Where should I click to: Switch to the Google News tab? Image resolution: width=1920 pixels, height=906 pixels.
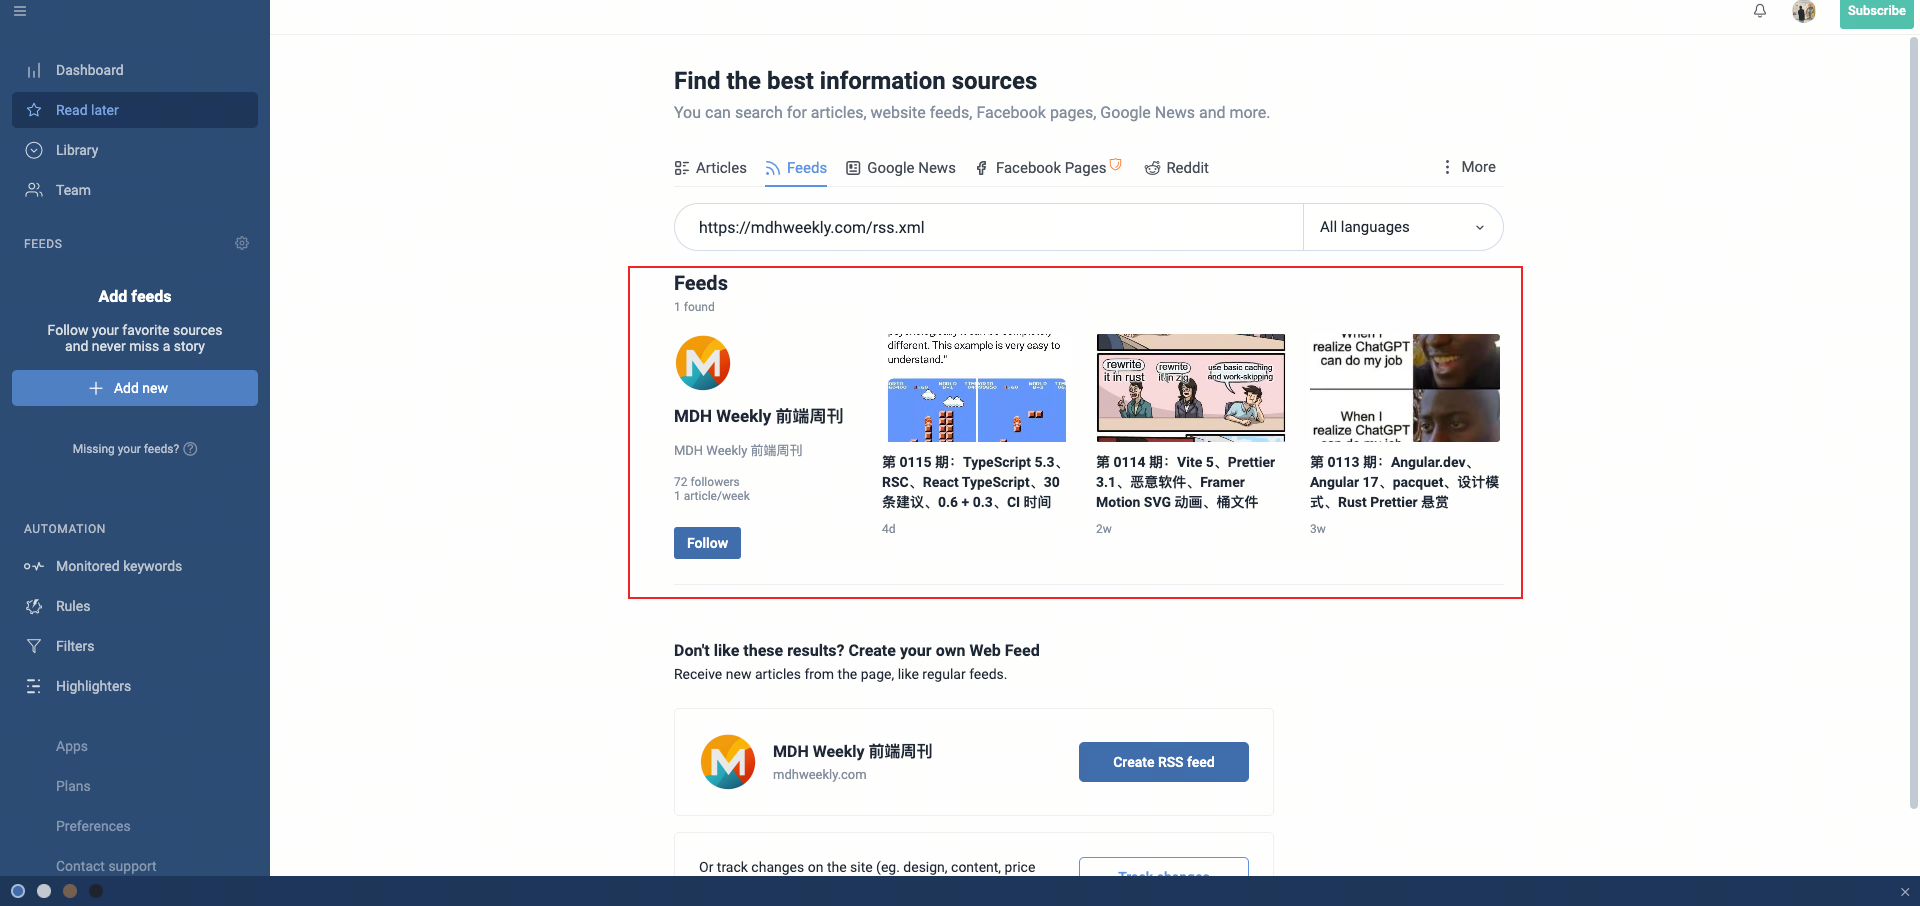pyautogui.click(x=901, y=168)
